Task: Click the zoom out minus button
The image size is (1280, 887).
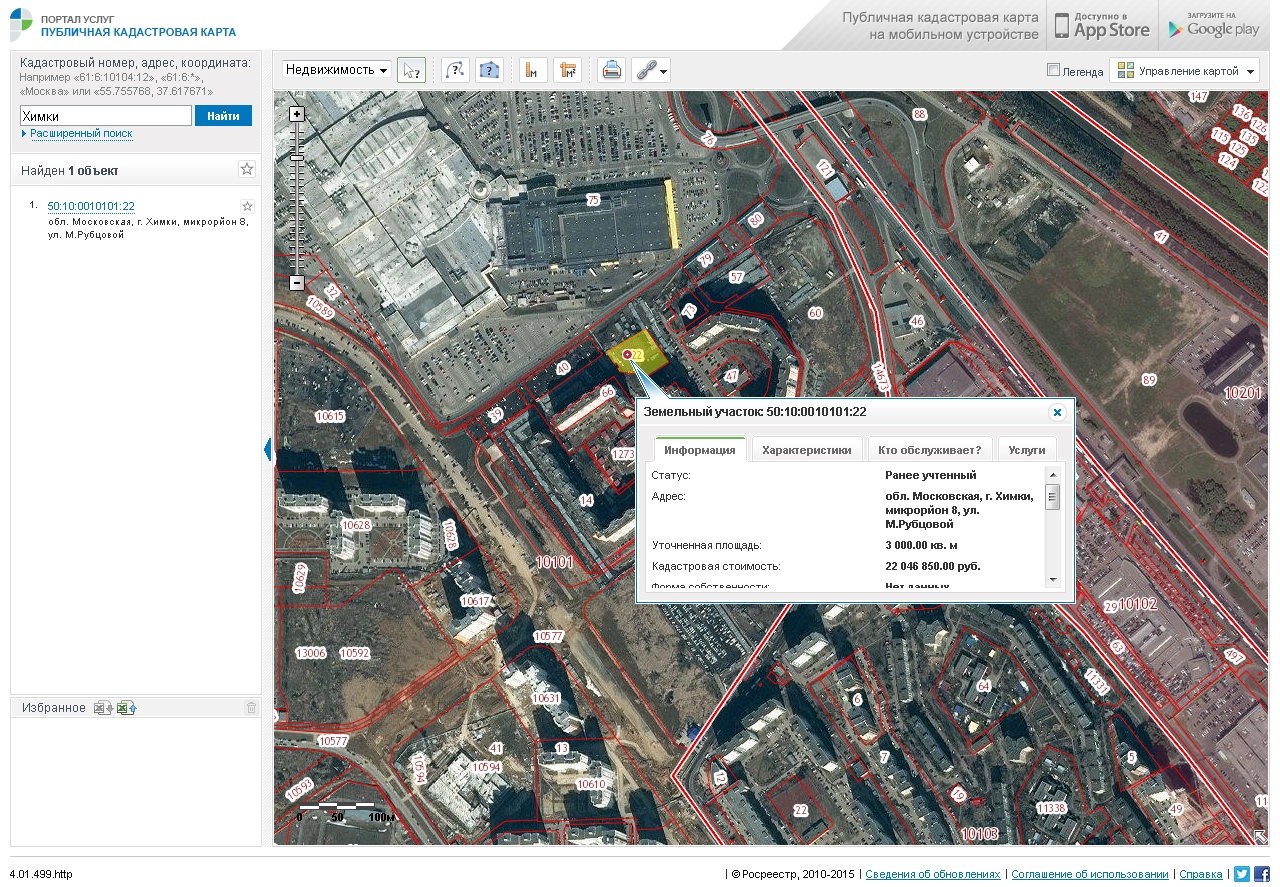Action: click(x=297, y=283)
